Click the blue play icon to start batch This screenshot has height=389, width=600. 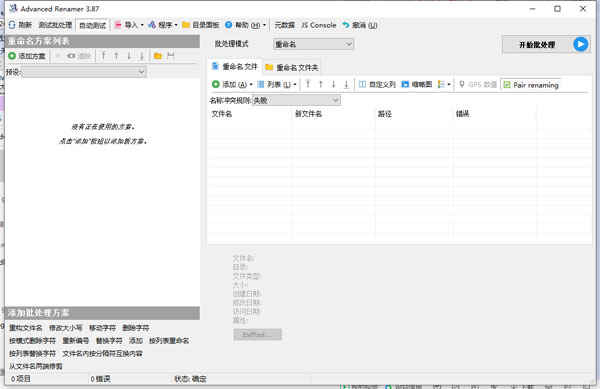pyautogui.click(x=580, y=44)
